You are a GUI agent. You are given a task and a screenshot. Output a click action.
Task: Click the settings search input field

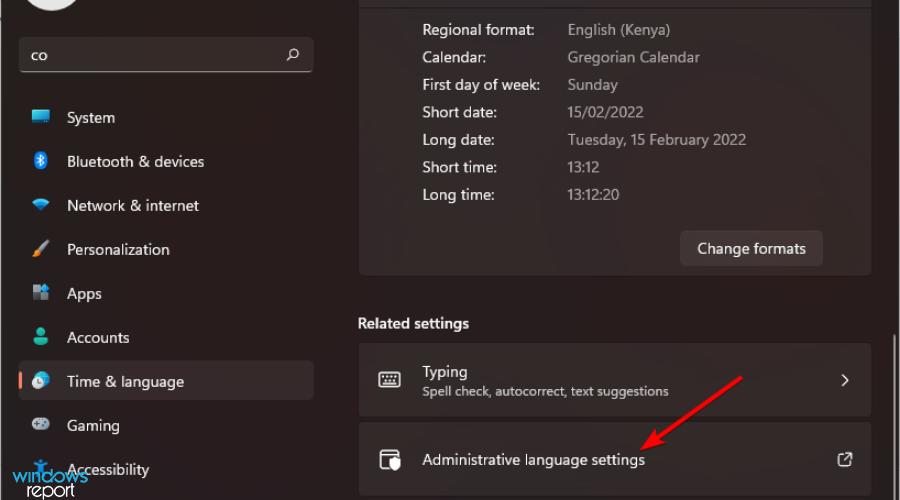166,55
